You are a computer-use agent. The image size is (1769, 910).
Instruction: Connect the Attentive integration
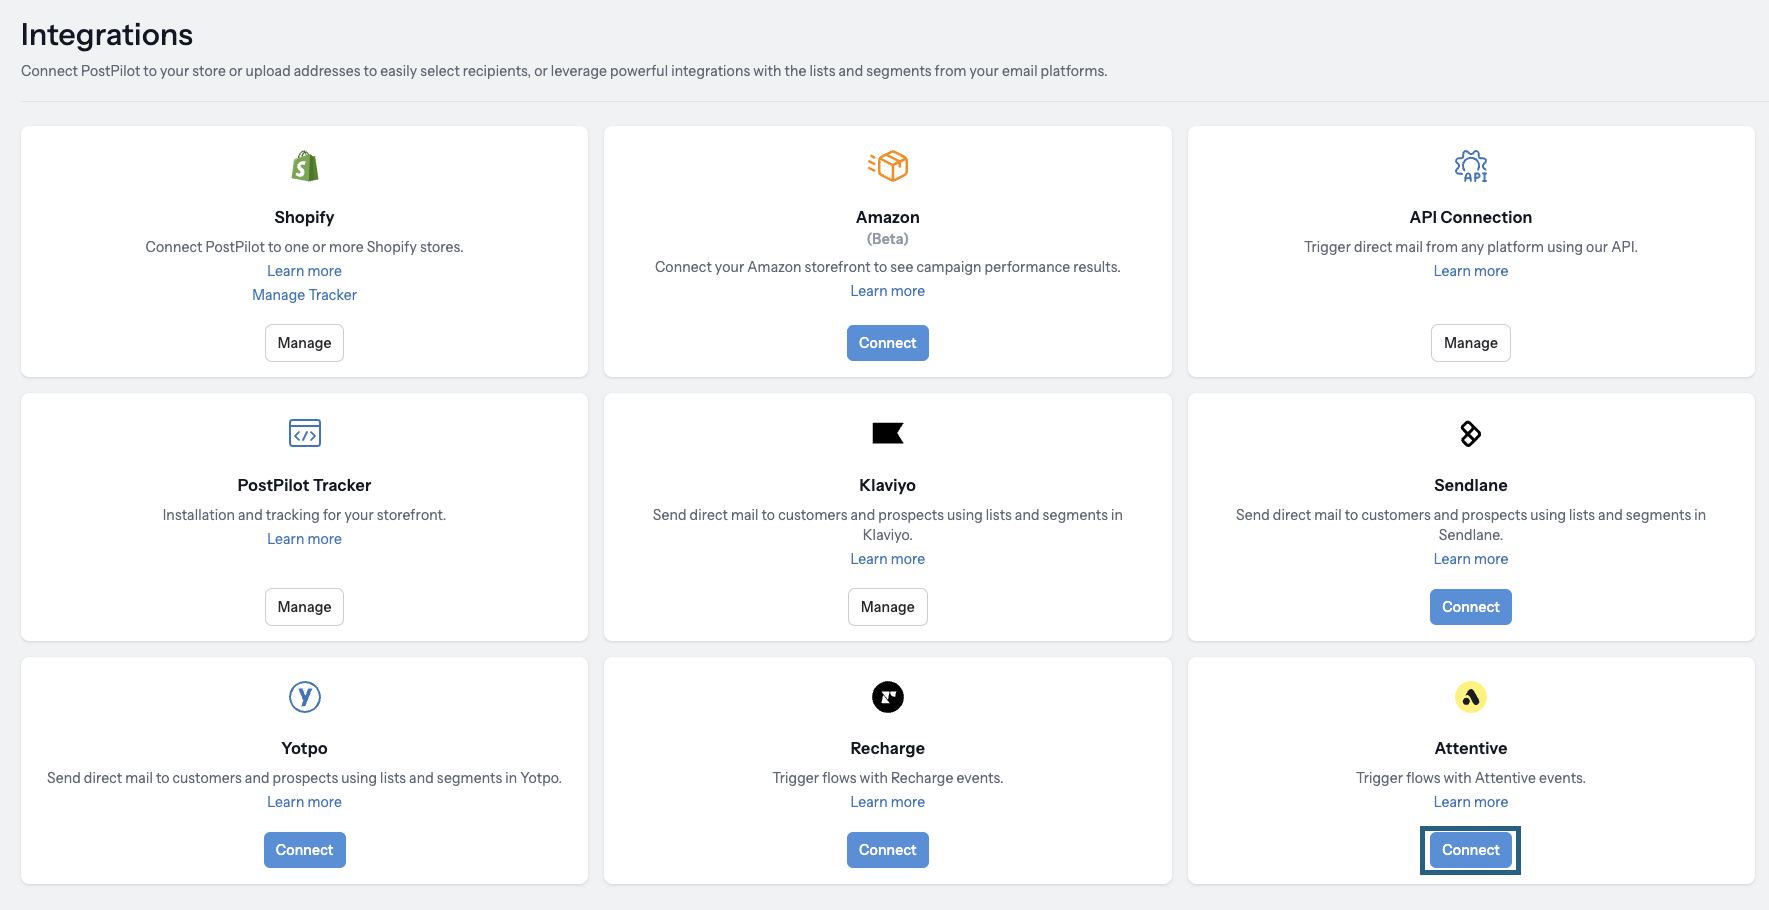click(1471, 850)
